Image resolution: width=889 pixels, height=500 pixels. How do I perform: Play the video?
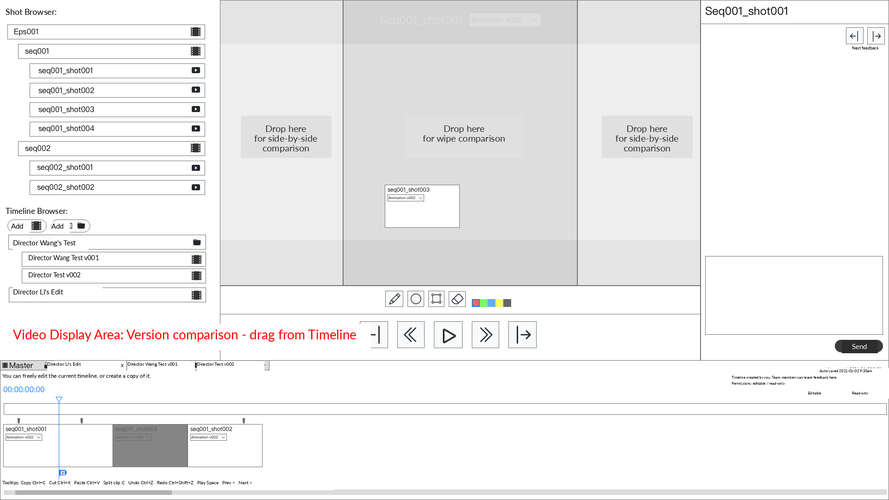pyautogui.click(x=448, y=335)
